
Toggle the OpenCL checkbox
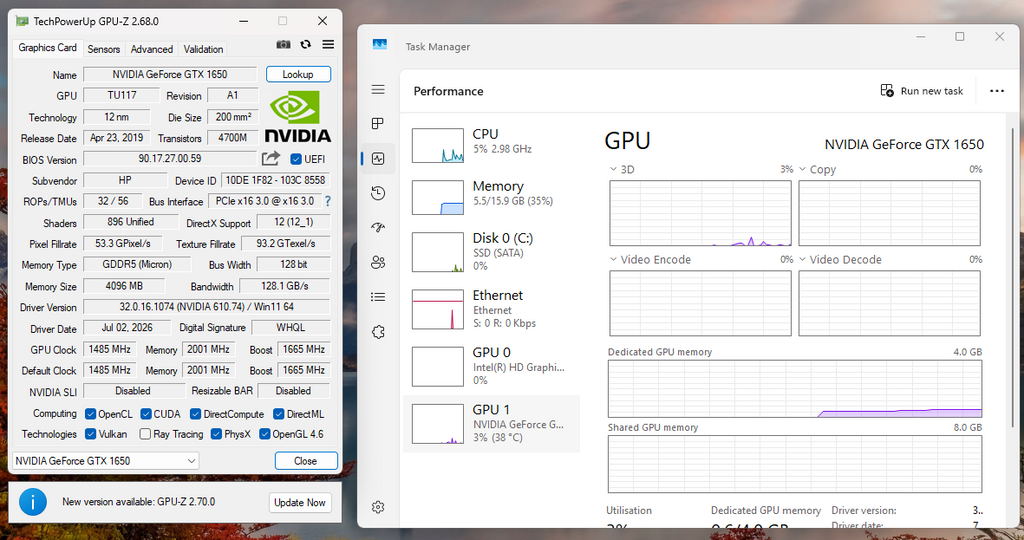pos(91,414)
